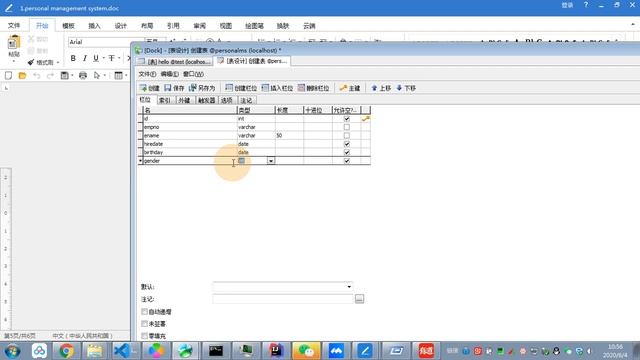The height and width of the screenshot is (360, 640).
Task: Click the print icon in quick toolbar
Action: [83, 76]
